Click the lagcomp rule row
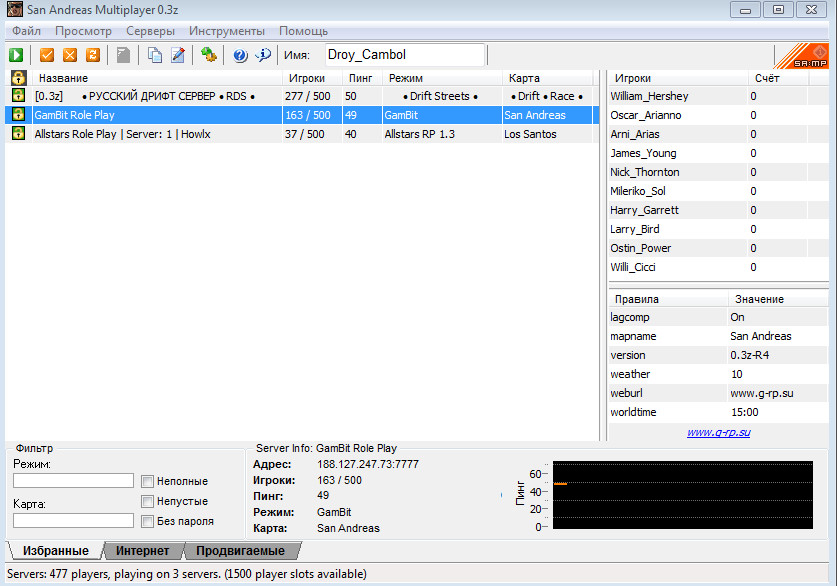 (x=718, y=317)
